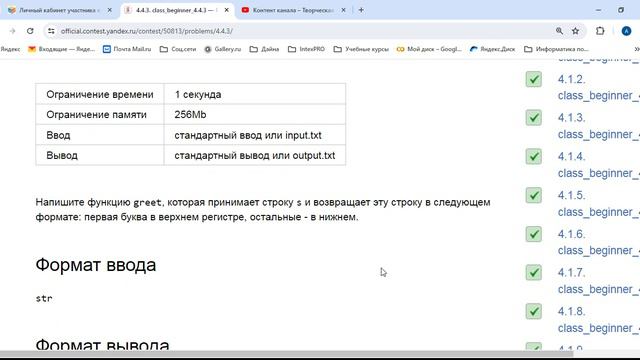Open the Мой диск – Google bookmark

click(429, 49)
